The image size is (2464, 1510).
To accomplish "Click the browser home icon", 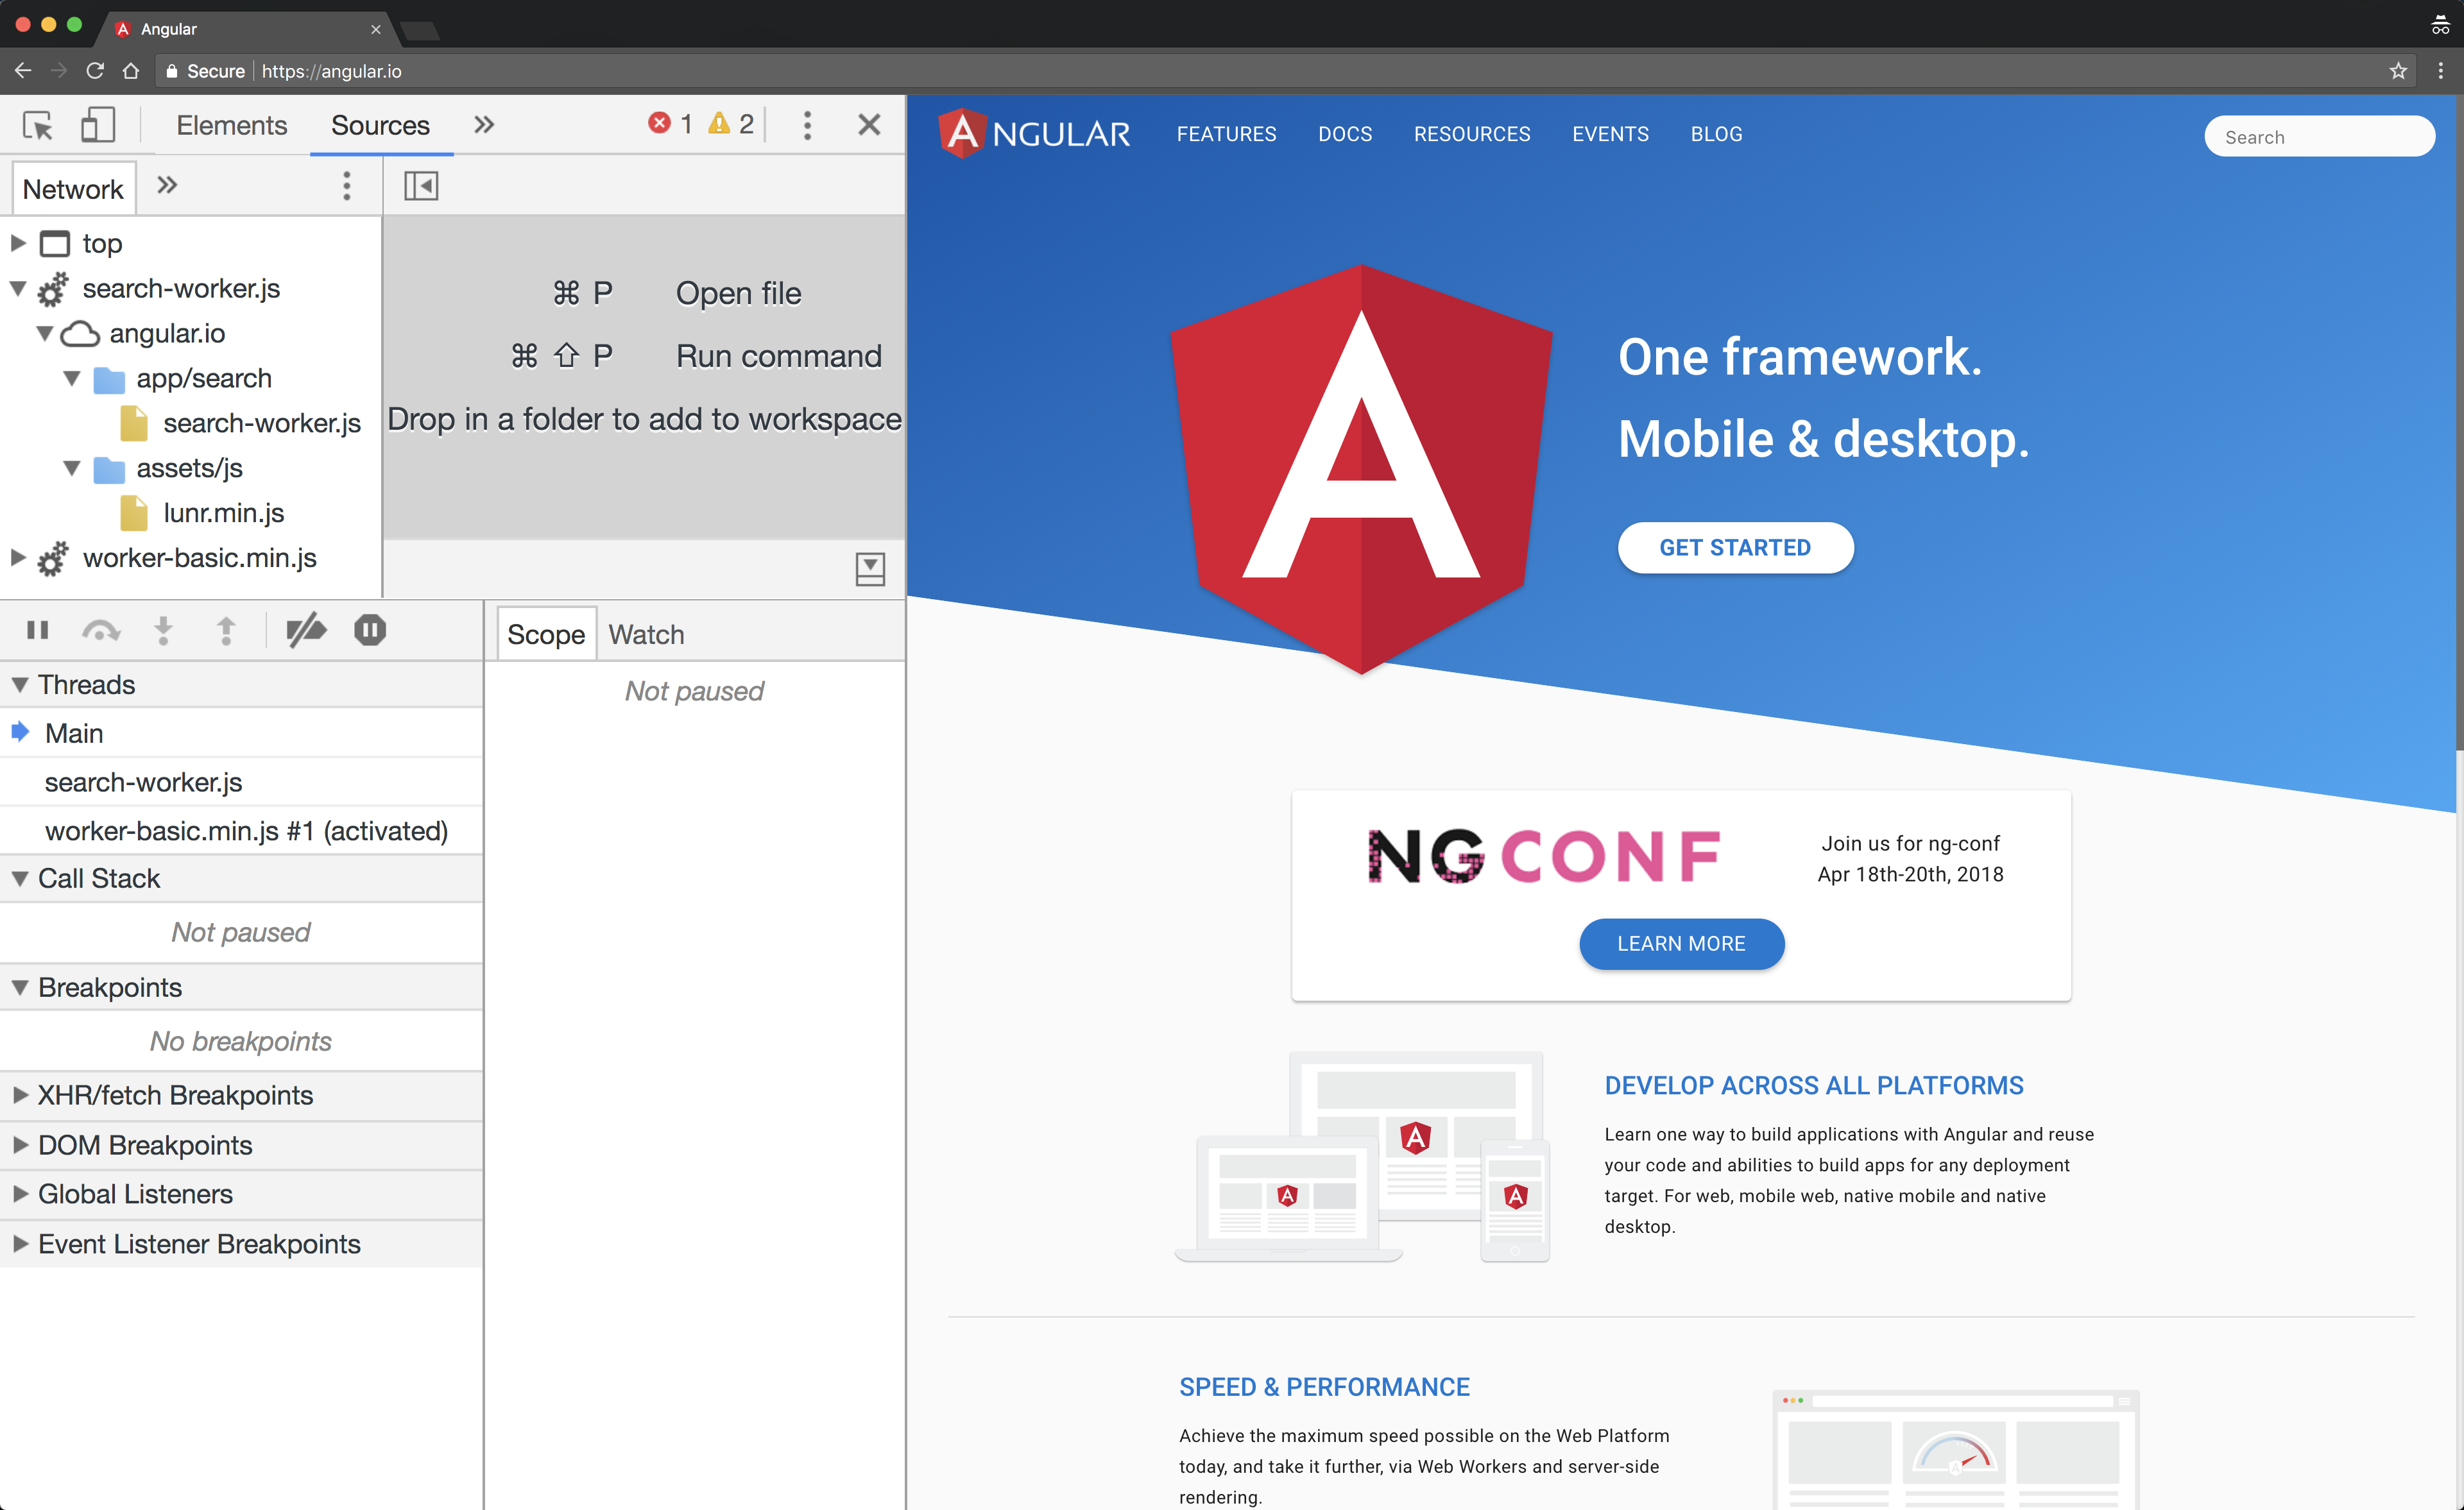I will point(131,71).
